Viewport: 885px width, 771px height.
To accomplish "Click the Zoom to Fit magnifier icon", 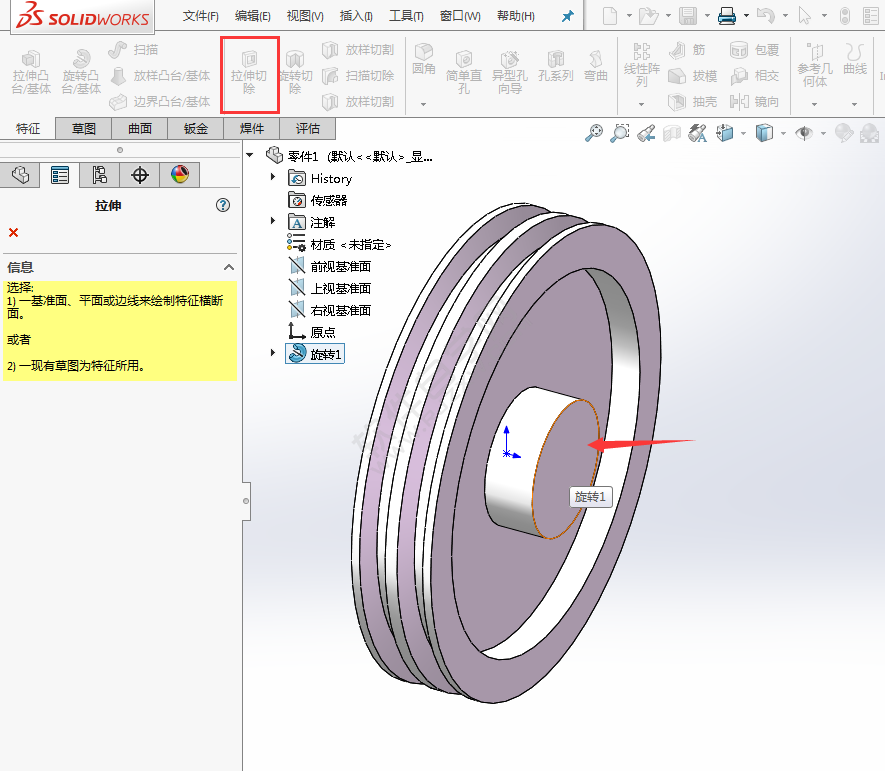I will tap(594, 133).
